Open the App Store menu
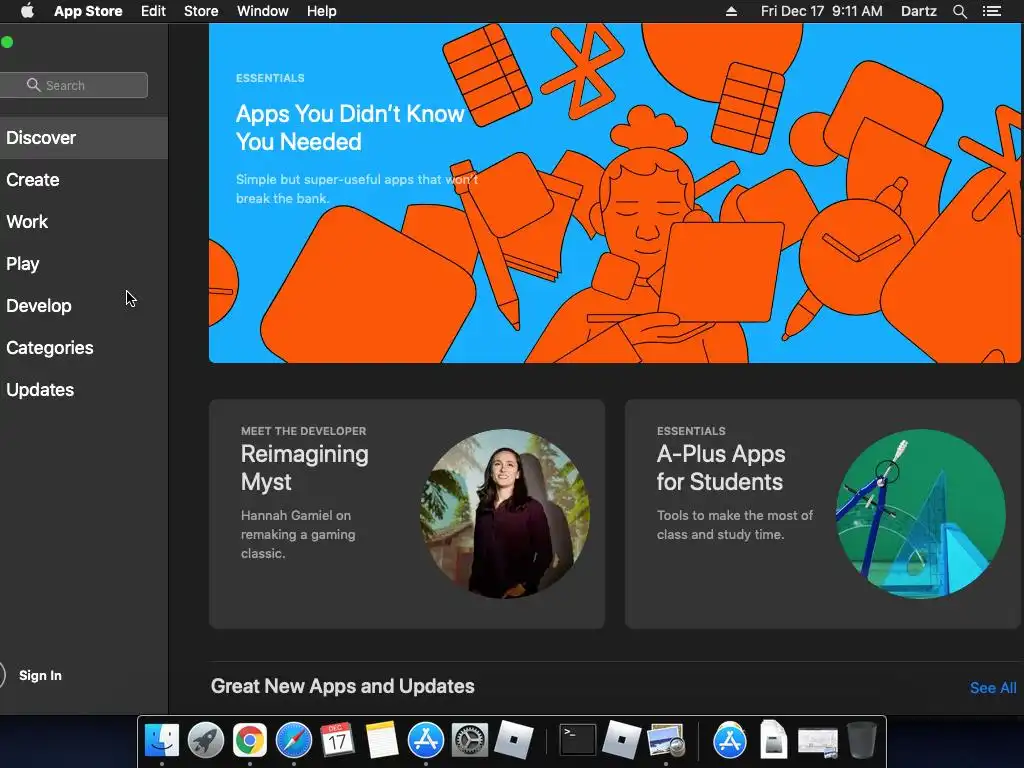Image resolution: width=1024 pixels, height=768 pixels. pos(88,11)
